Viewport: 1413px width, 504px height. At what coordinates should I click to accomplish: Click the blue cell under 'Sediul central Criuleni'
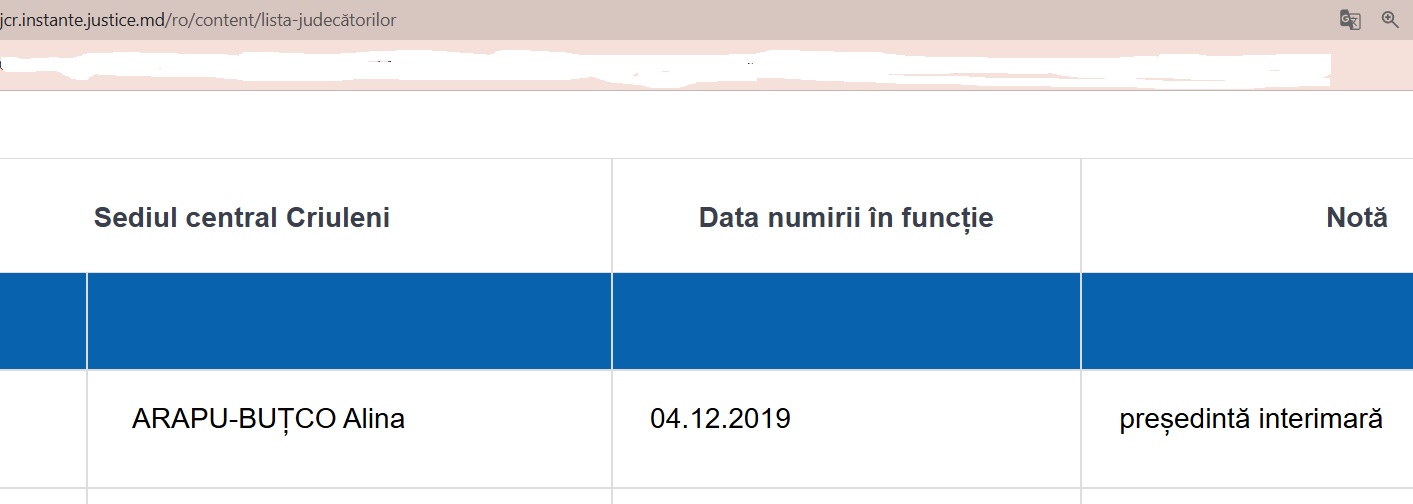coord(349,321)
